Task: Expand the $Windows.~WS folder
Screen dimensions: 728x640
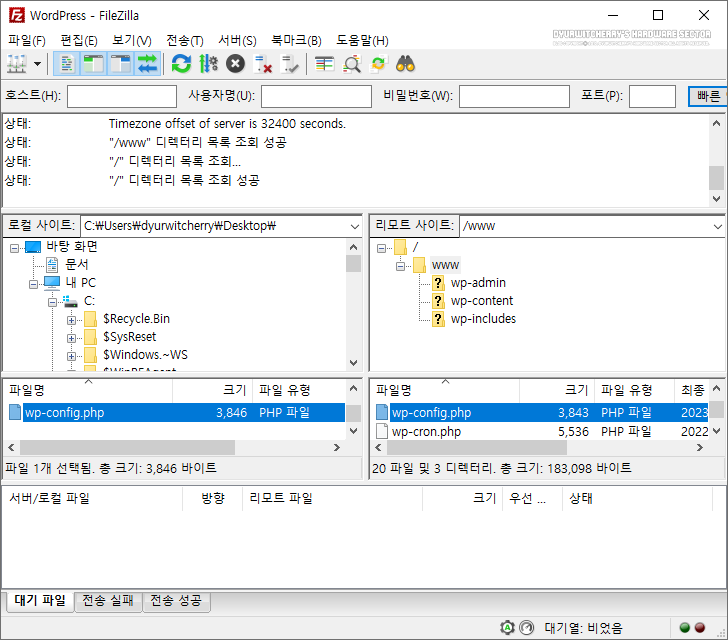Action: (x=71, y=356)
